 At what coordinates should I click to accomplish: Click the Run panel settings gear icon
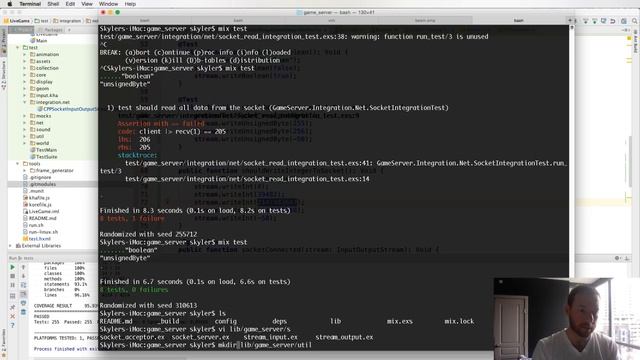pyautogui.click(x=617, y=258)
